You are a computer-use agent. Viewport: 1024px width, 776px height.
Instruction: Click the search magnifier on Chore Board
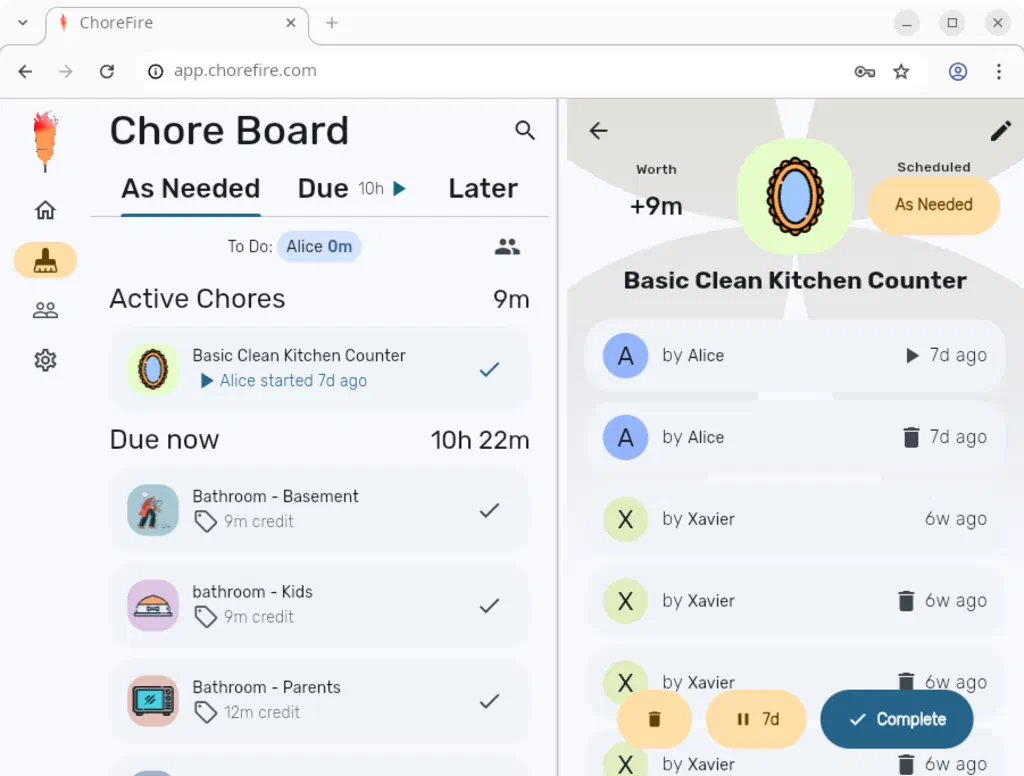coord(524,130)
